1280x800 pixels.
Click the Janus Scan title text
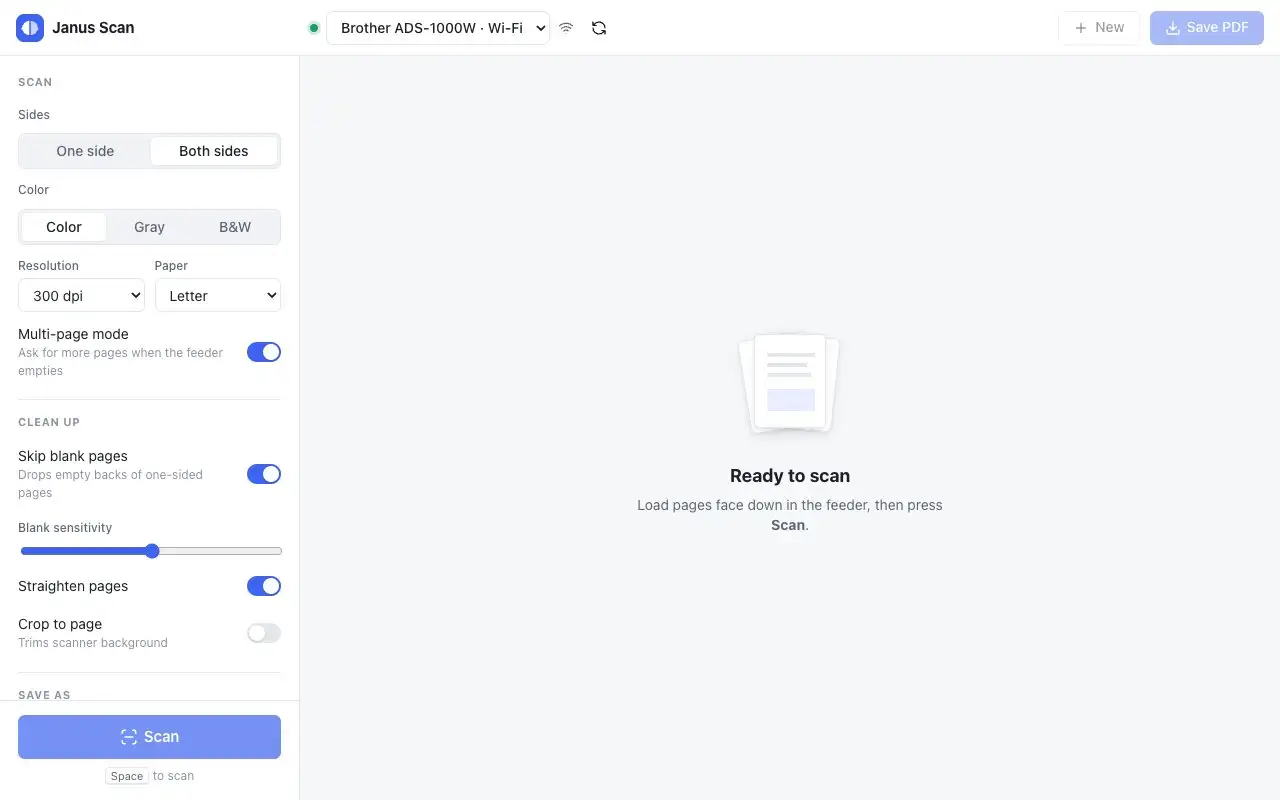point(93,28)
